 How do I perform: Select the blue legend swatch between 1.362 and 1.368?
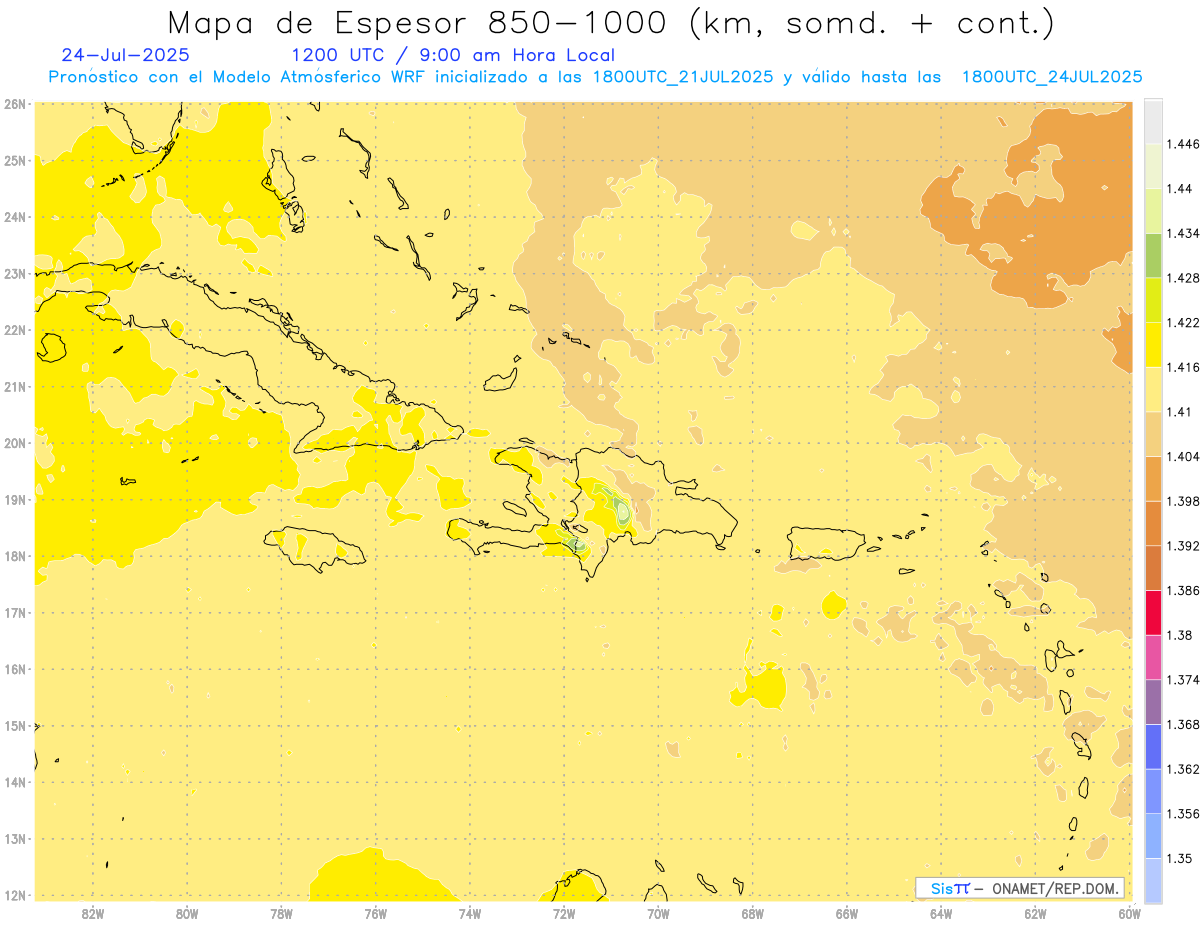tap(1153, 746)
